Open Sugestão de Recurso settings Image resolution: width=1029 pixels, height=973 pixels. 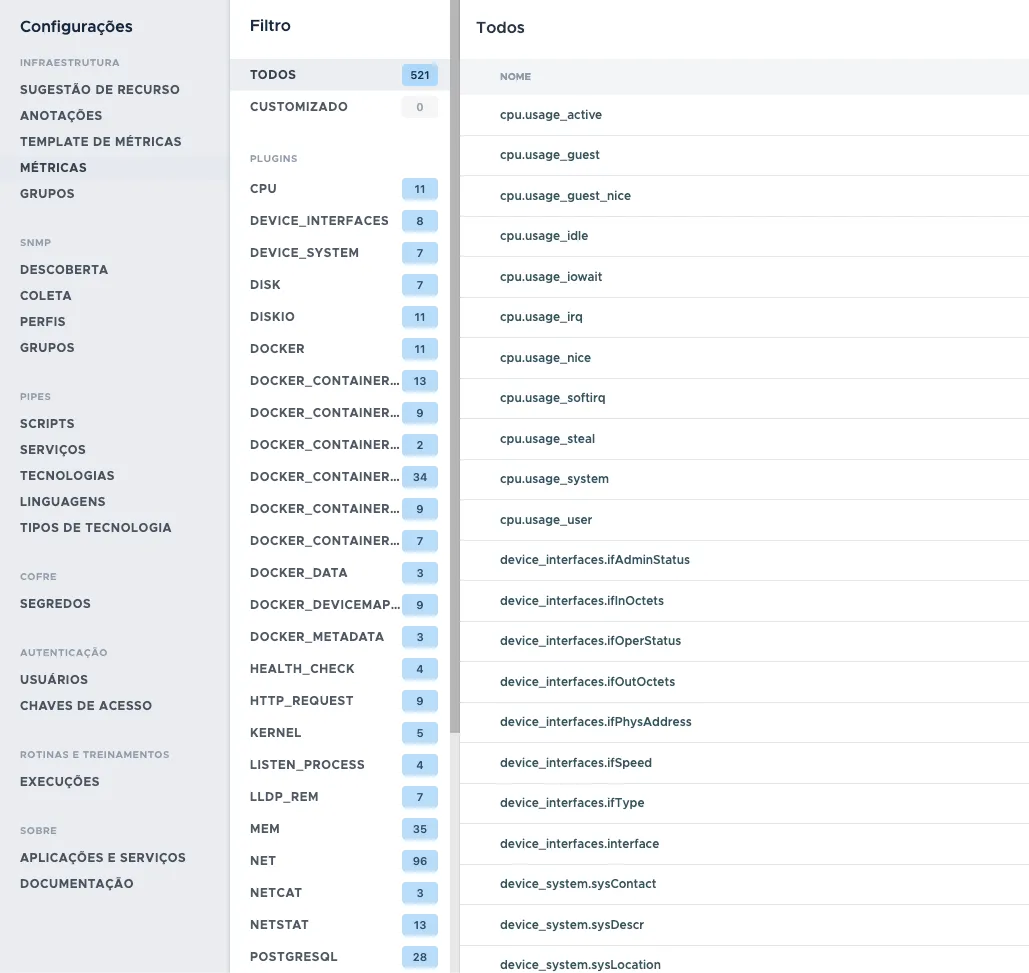click(100, 89)
